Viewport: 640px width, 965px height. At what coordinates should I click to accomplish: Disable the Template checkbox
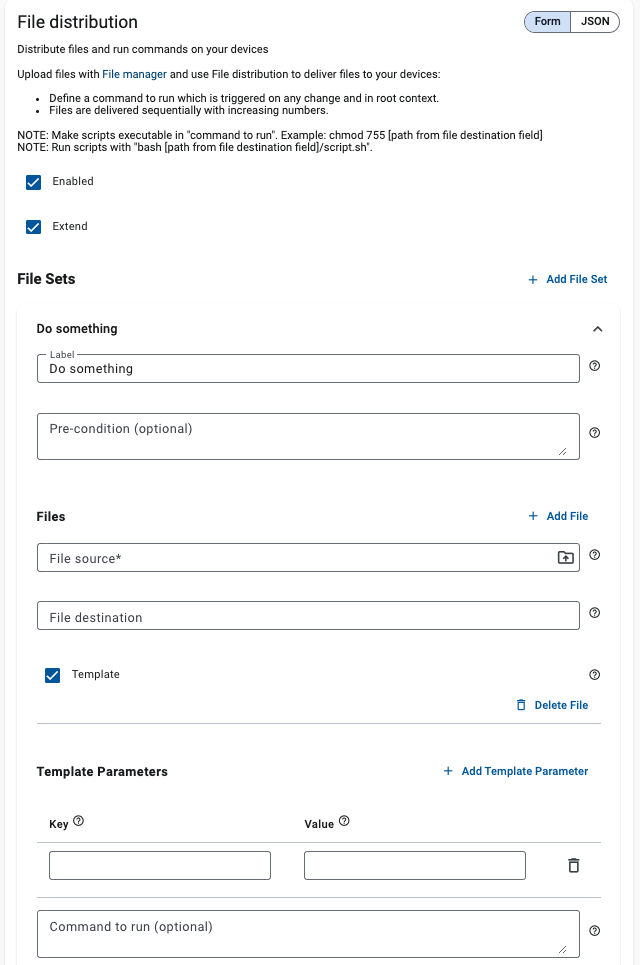coord(53,675)
